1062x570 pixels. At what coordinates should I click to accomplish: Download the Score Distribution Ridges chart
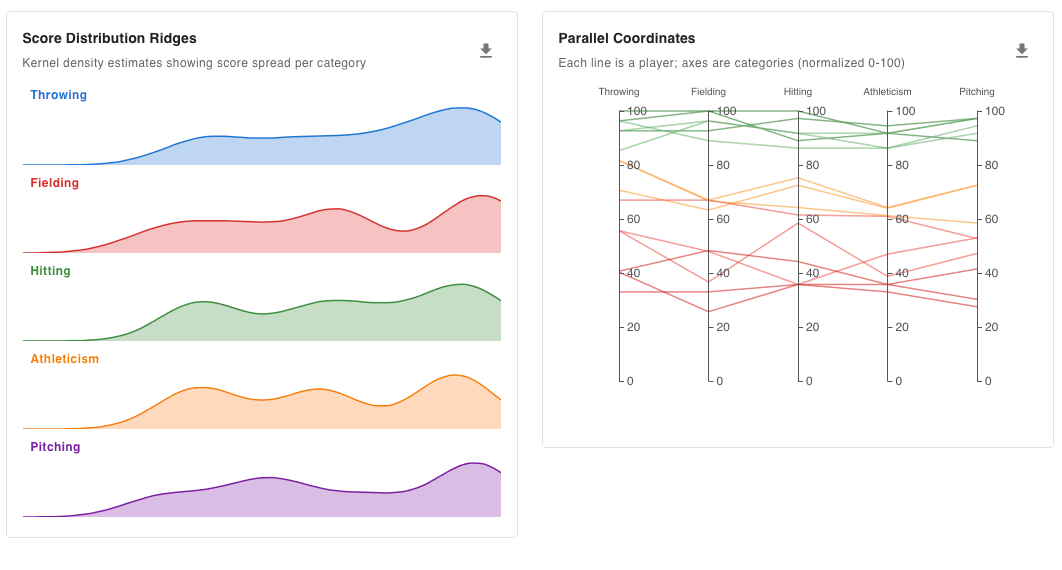point(486,51)
